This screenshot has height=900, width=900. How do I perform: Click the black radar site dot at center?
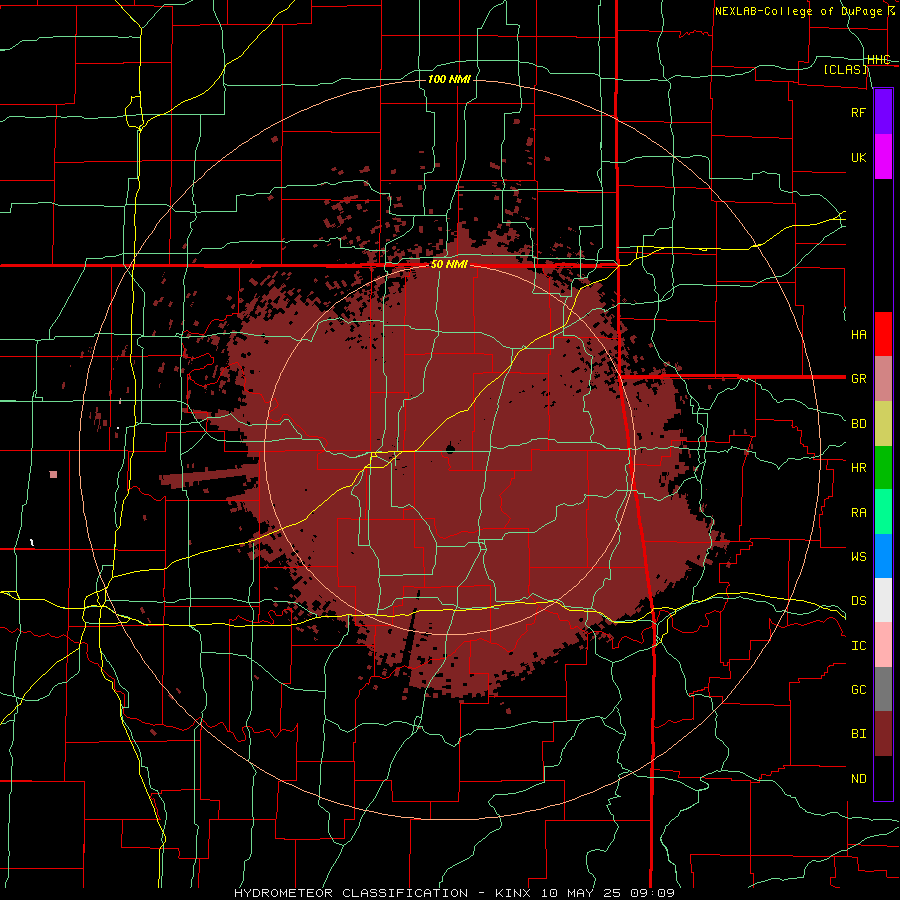[x=450, y=449]
